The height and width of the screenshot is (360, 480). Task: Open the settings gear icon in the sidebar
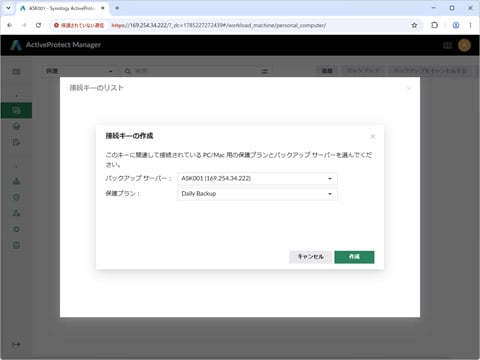click(x=16, y=229)
